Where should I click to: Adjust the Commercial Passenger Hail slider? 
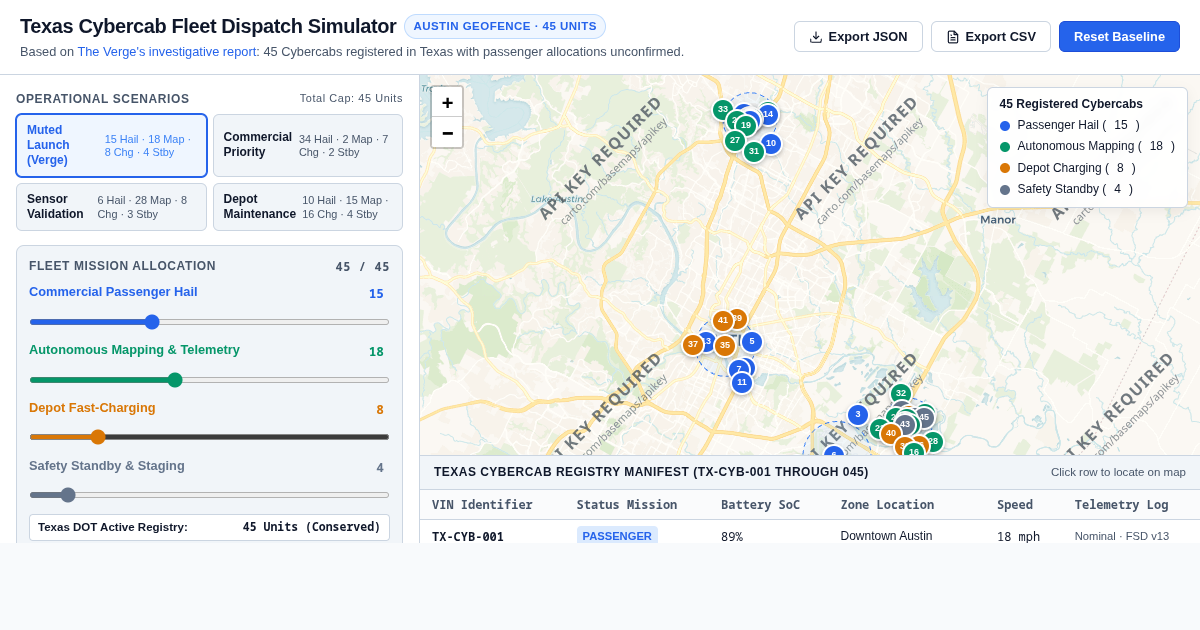[x=209, y=322]
